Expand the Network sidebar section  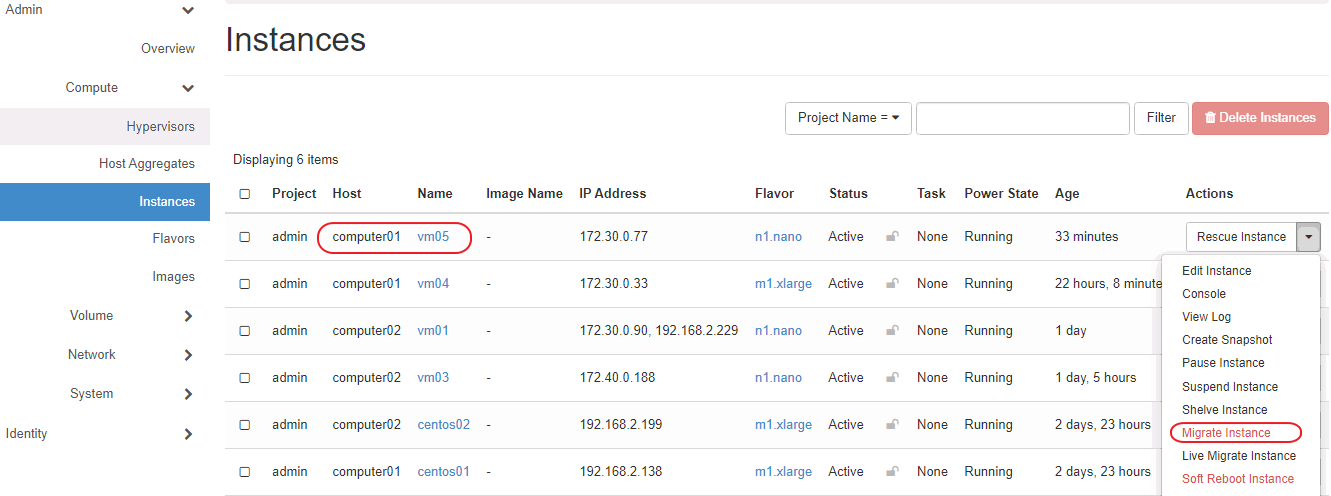click(x=188, y=355)
